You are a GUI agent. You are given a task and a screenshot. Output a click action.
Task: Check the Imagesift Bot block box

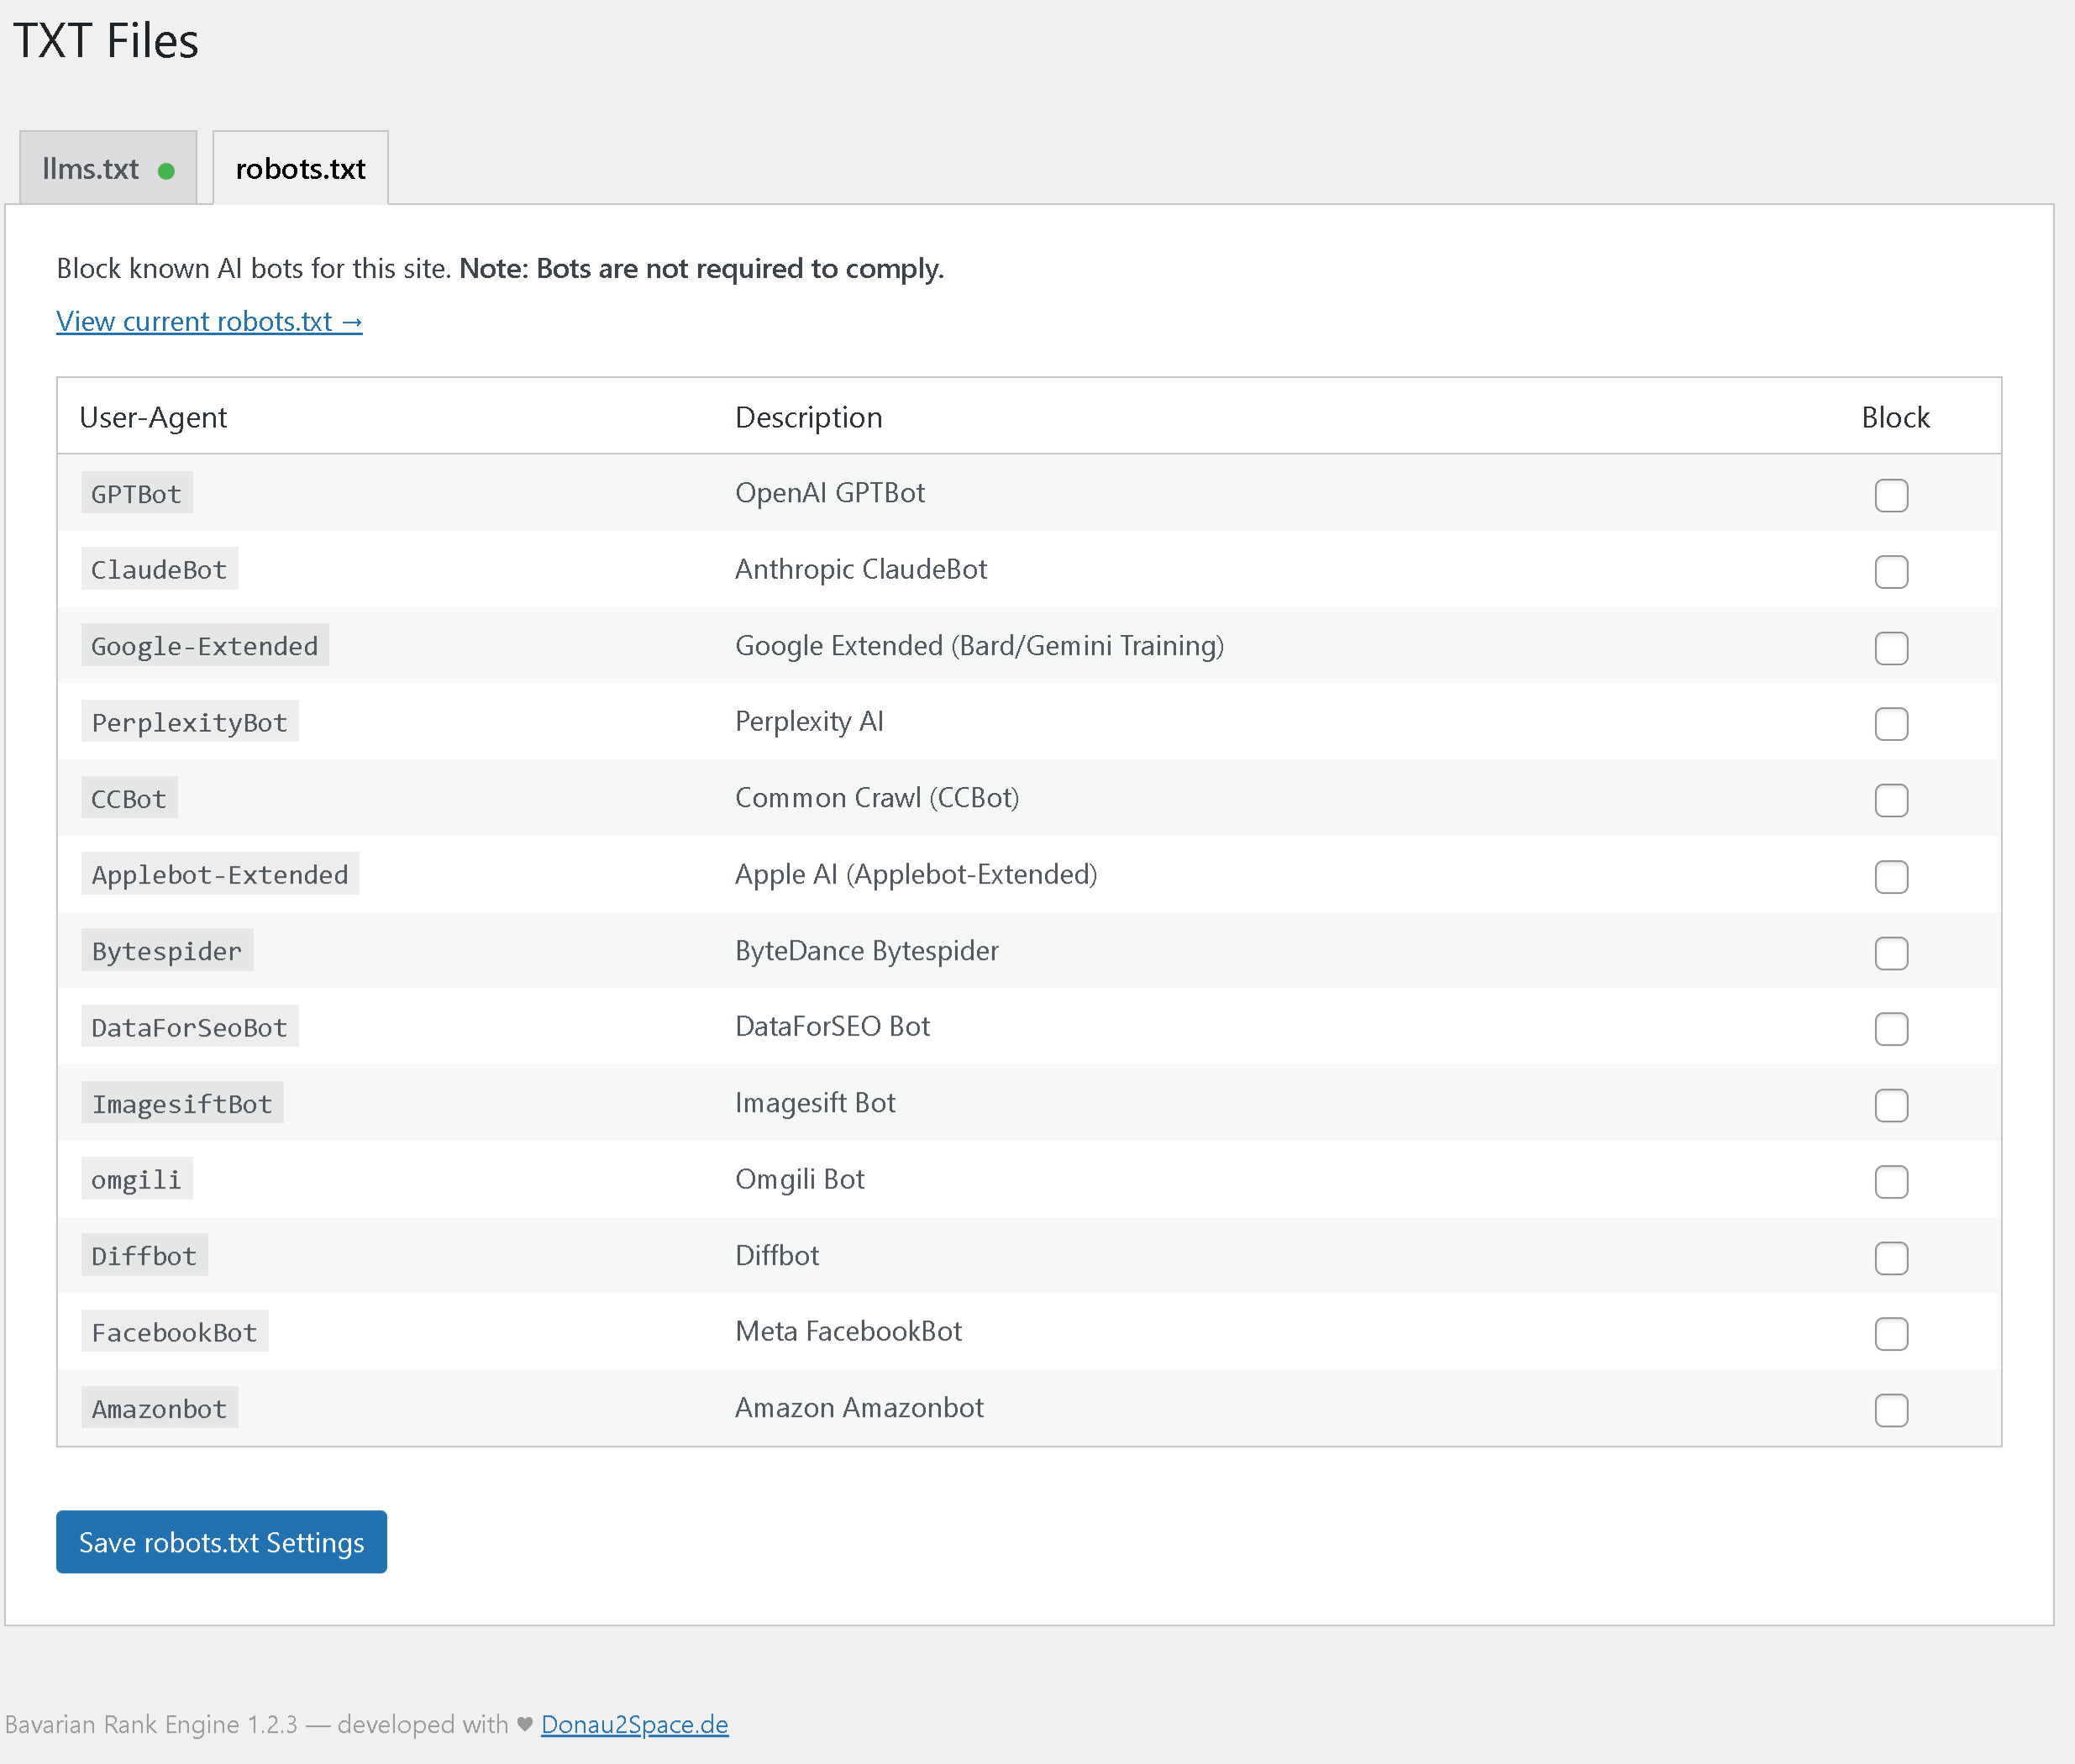(1891, 1105)
